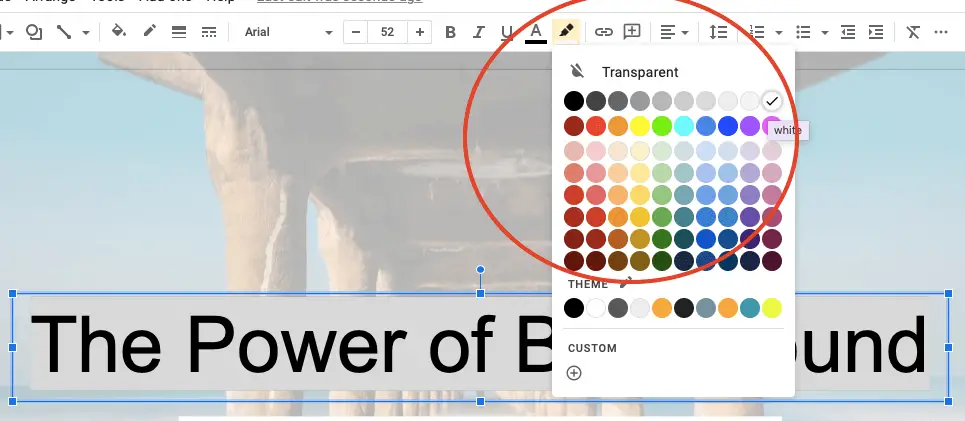Open the Fill color paint bucket
This screenshot has height=421, width=965.
(x=118, y=31)
